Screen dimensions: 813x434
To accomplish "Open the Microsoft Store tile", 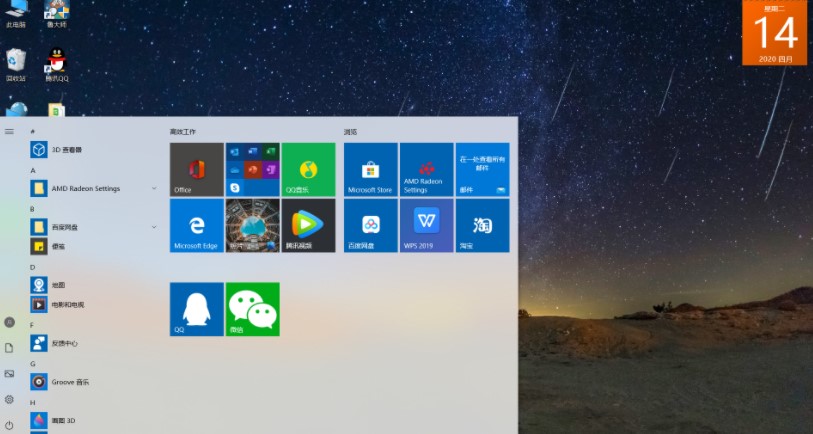I will (x=370, y=169).
